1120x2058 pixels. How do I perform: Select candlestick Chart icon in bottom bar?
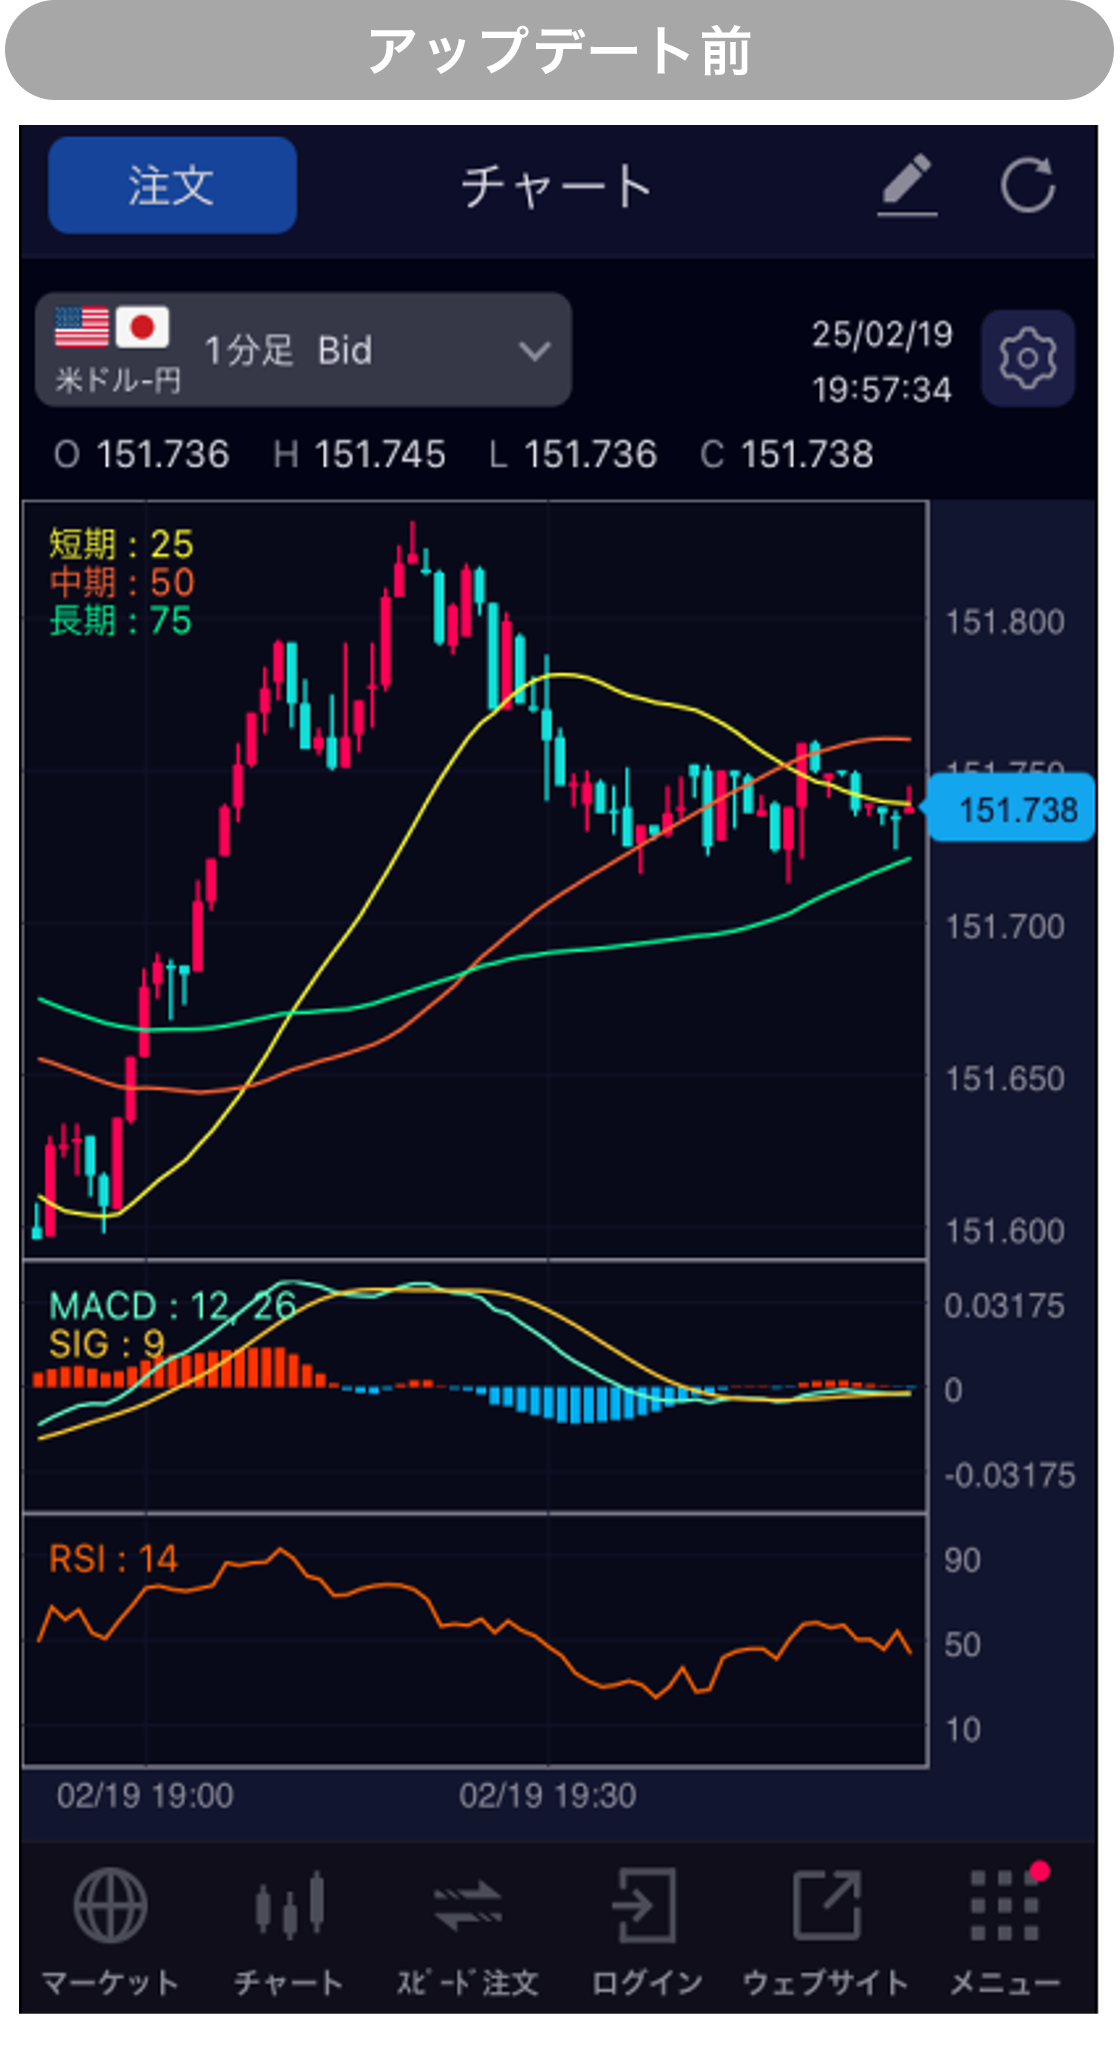coord(289,1905)
